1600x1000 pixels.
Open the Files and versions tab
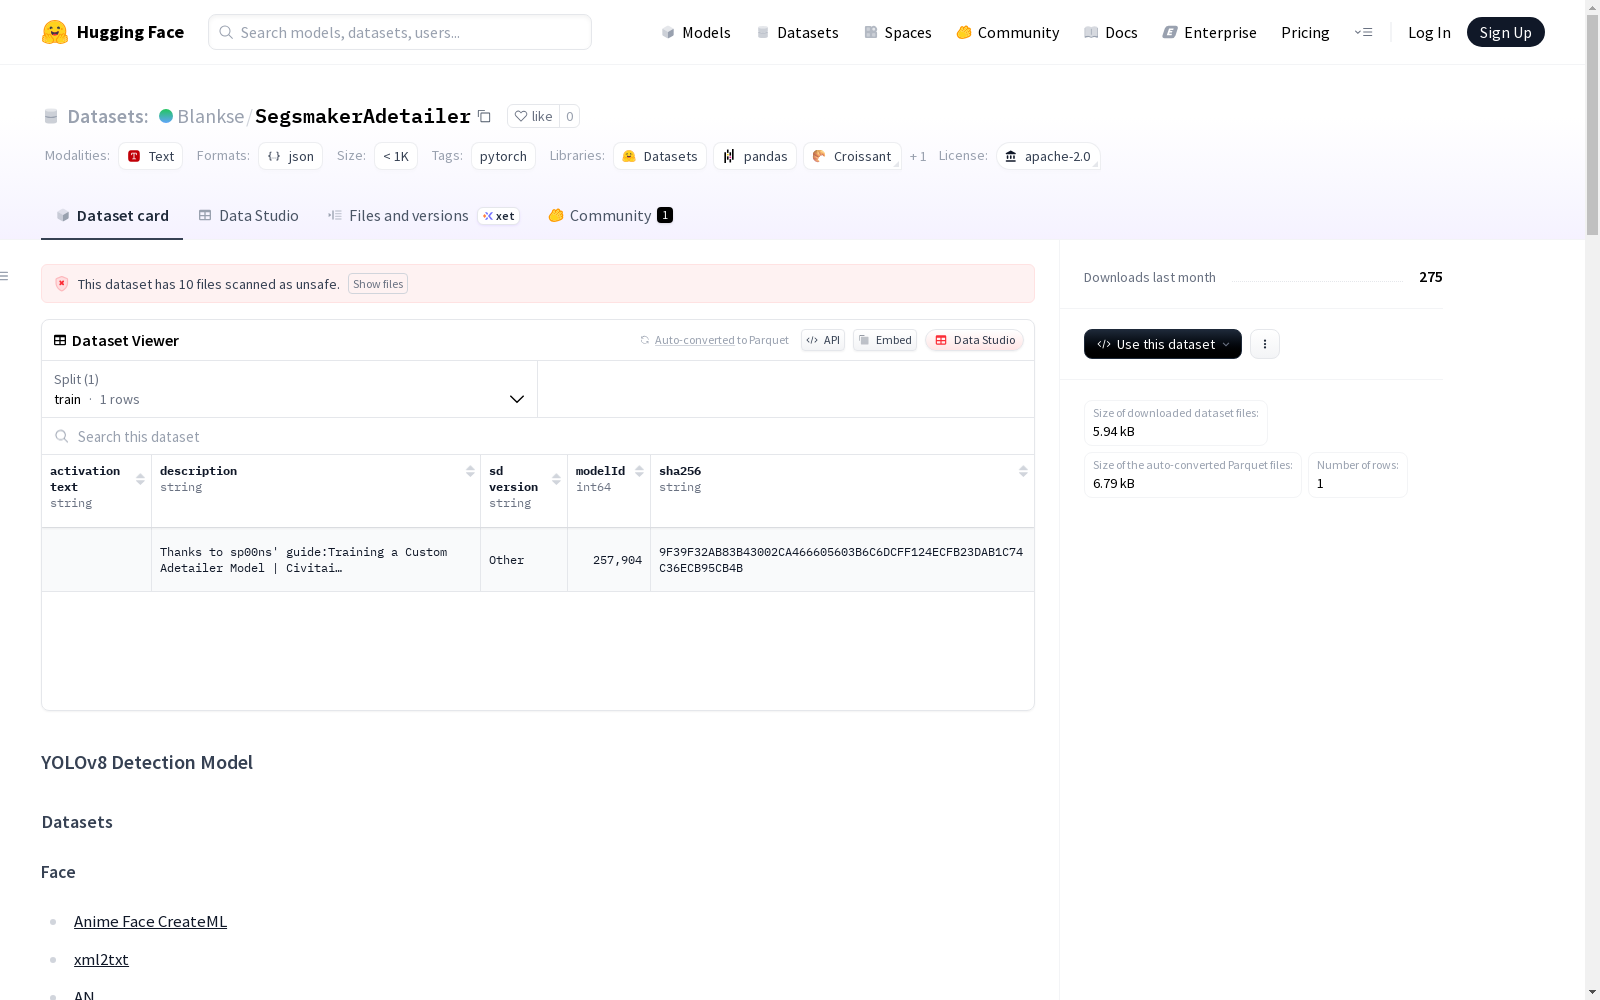click(424, 216)
